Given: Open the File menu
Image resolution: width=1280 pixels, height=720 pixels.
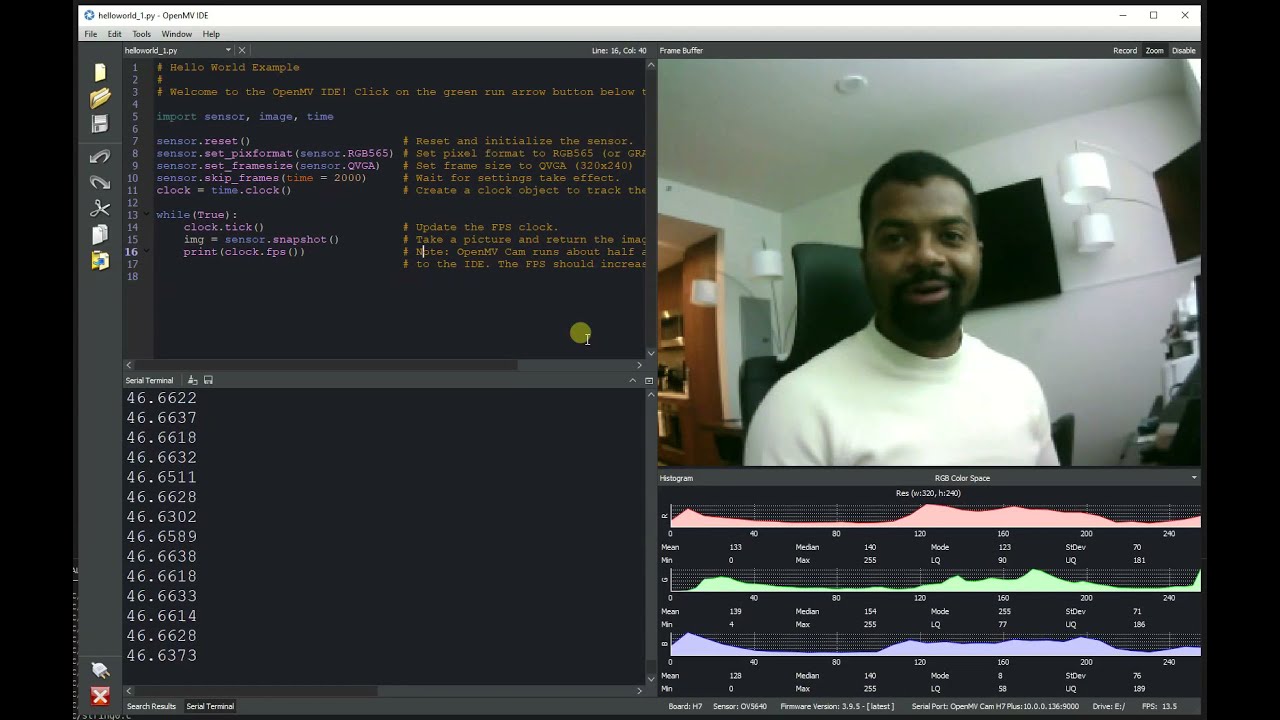Looking at the screenshot, I should (x=91, y=34).
